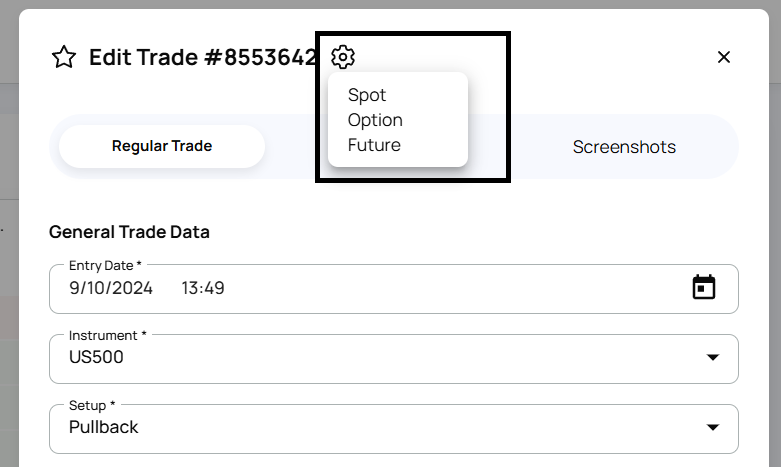Image resolution: width=781 pixels, height=467 pixels.
Task: Click the Instrument field label
Action: coord(105,335)
